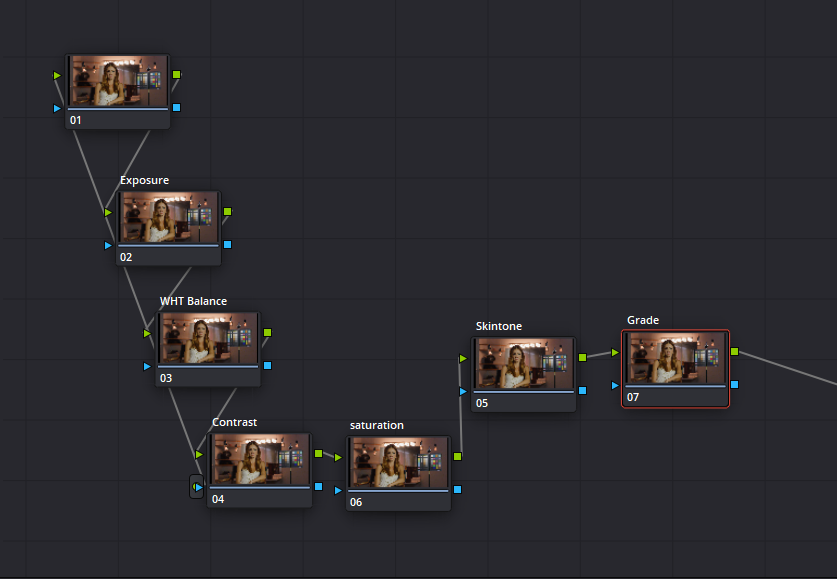
Task: Click the "Exposure" label text
Action: point(145,180)
